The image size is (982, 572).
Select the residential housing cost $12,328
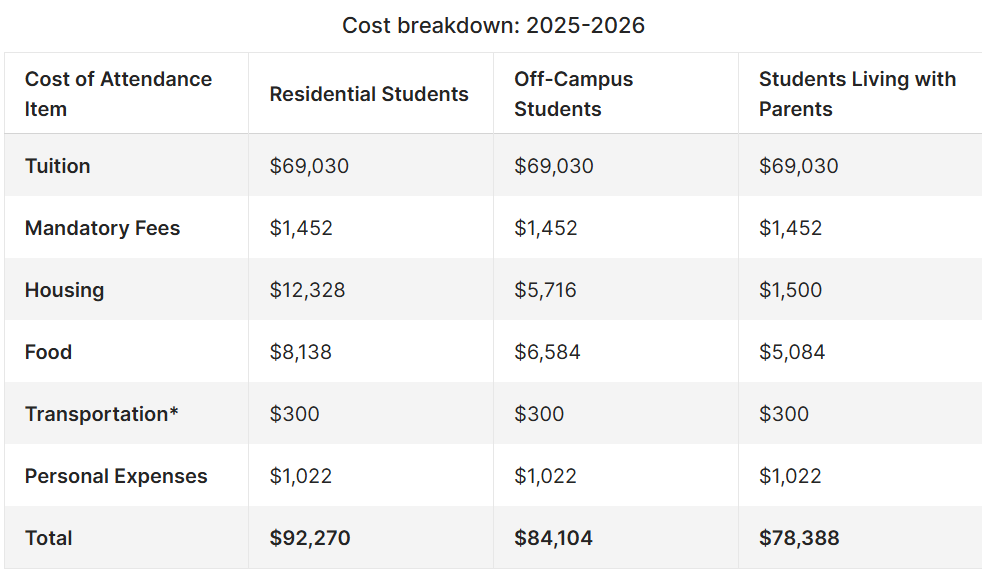coord(307,290)
